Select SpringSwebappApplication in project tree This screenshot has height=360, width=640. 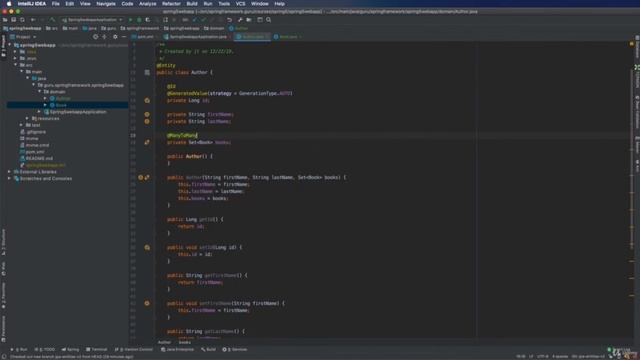click(75, 112)
